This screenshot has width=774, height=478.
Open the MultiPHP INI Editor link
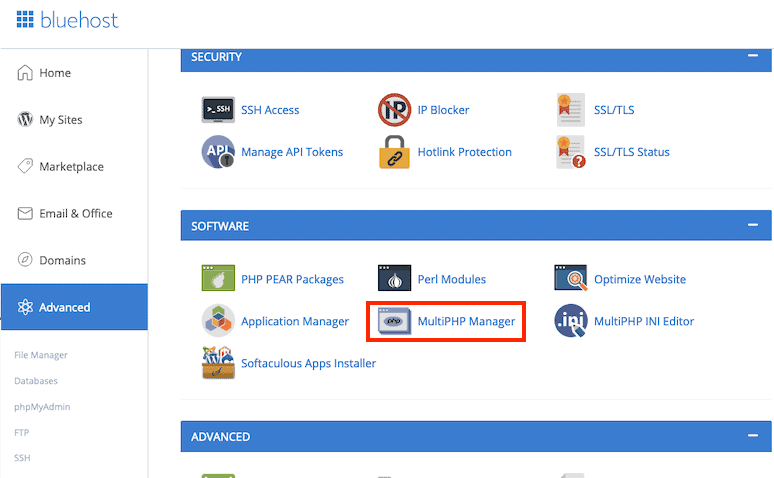(644, 321)
